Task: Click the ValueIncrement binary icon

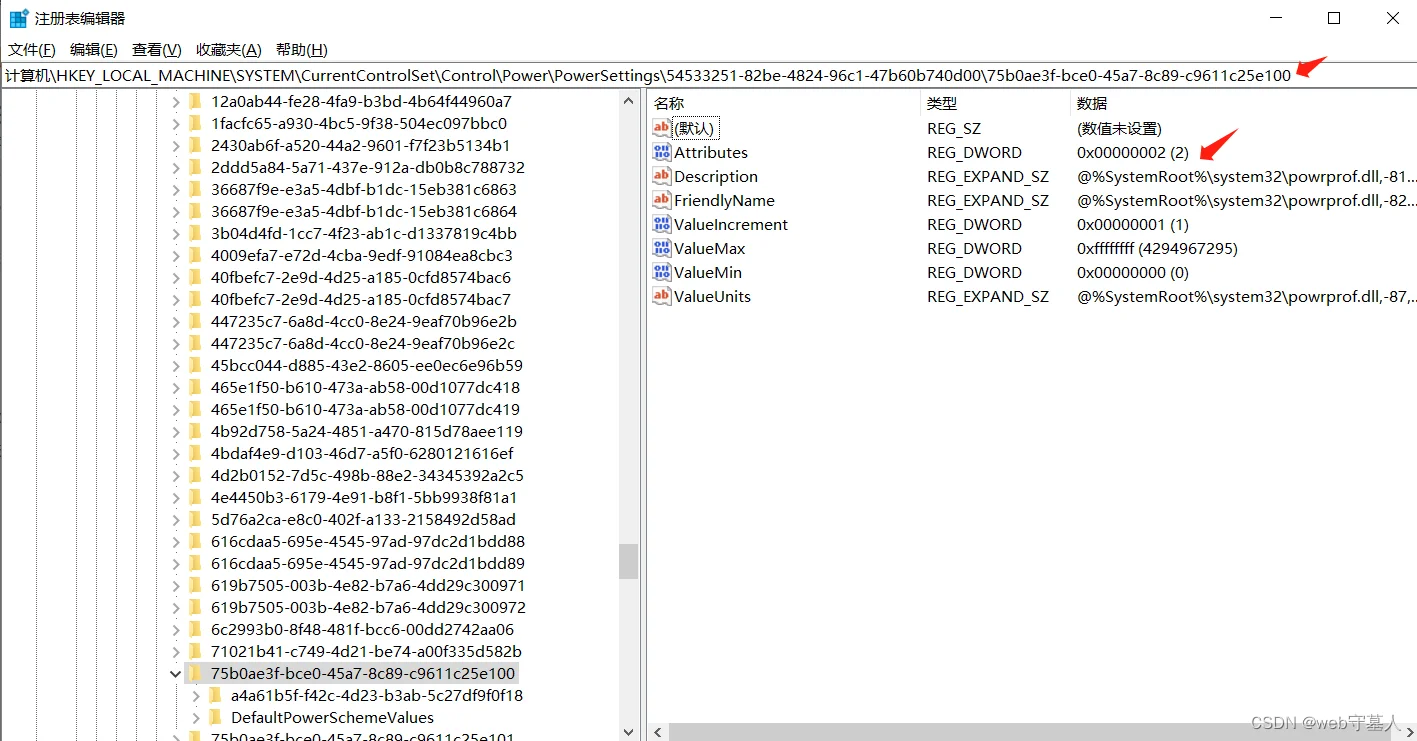Action: (661, 224)
